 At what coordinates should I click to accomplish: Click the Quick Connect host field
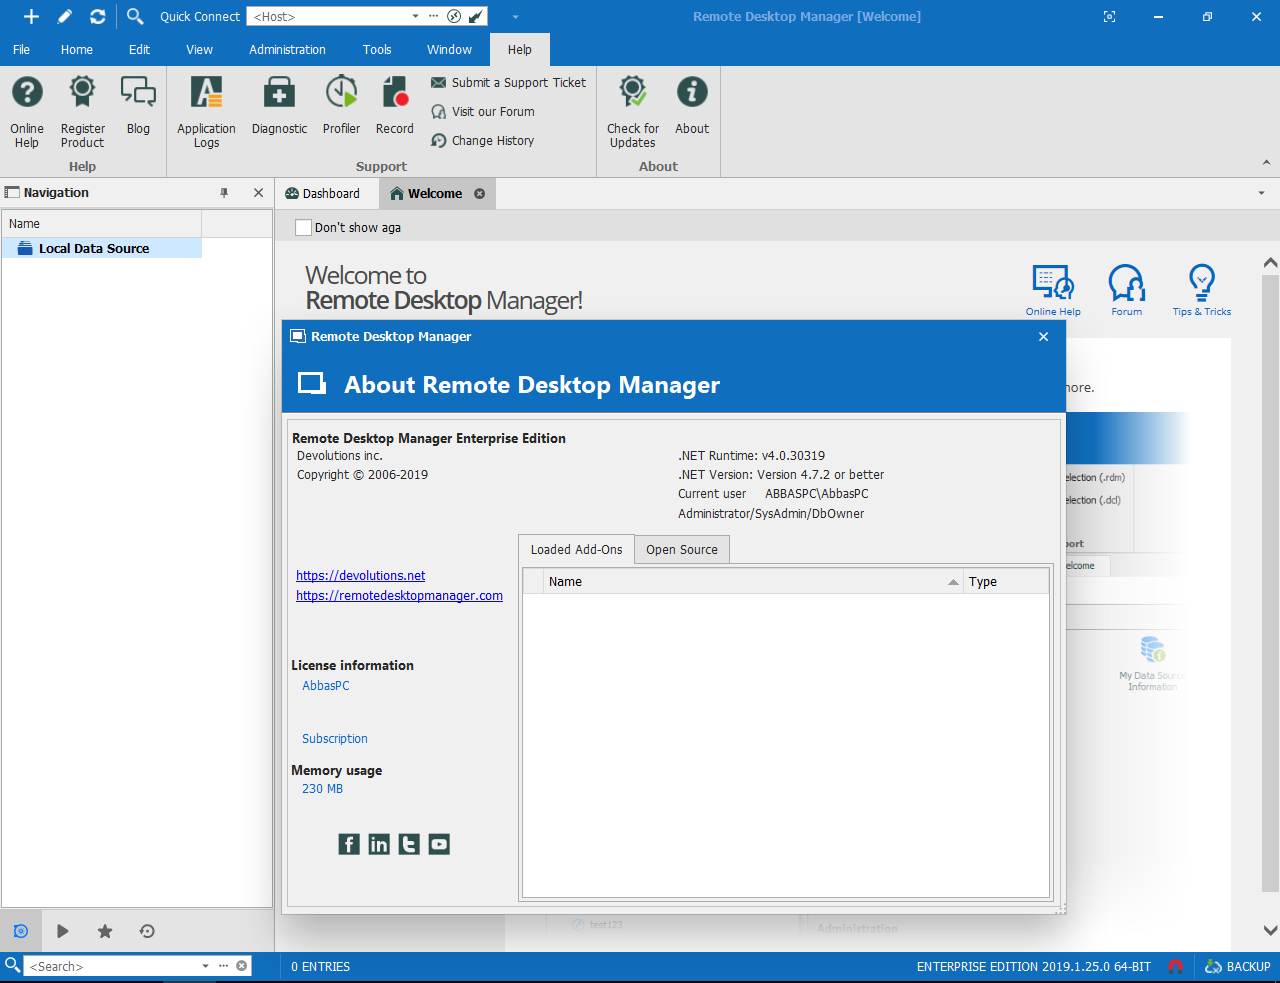(x=328, y=16)
